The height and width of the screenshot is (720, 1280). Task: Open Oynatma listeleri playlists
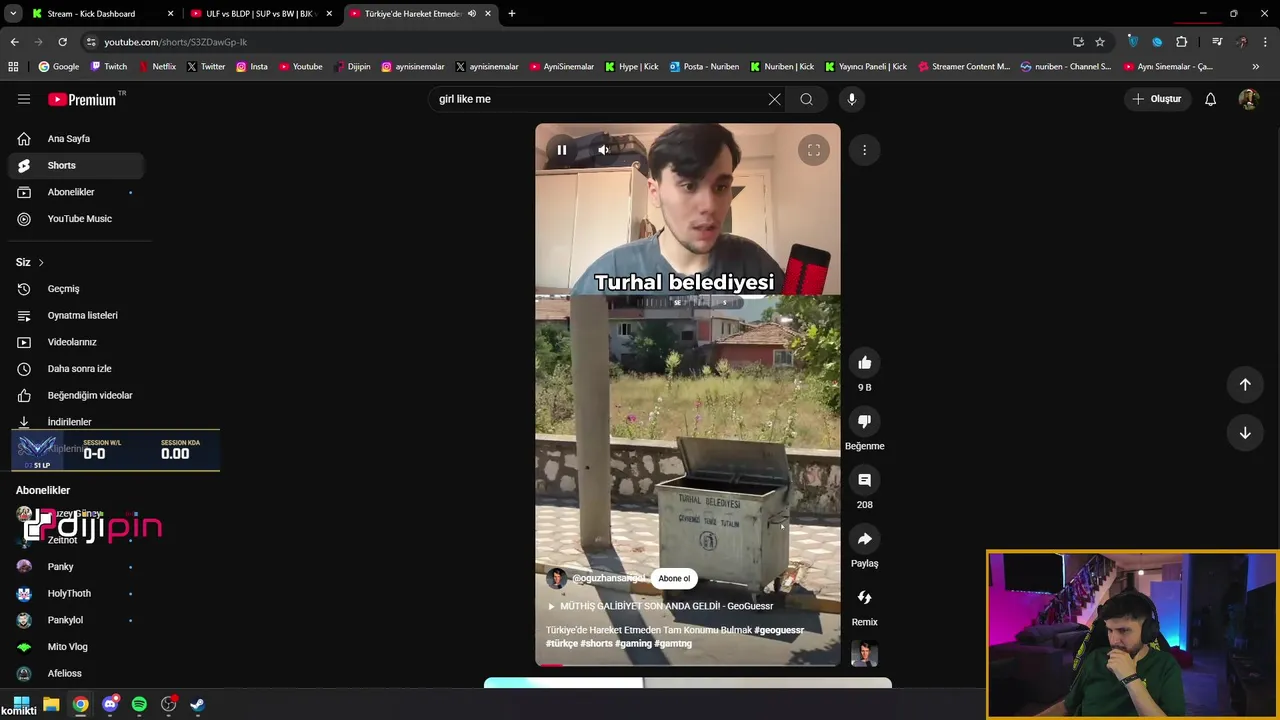pos(76,315)
